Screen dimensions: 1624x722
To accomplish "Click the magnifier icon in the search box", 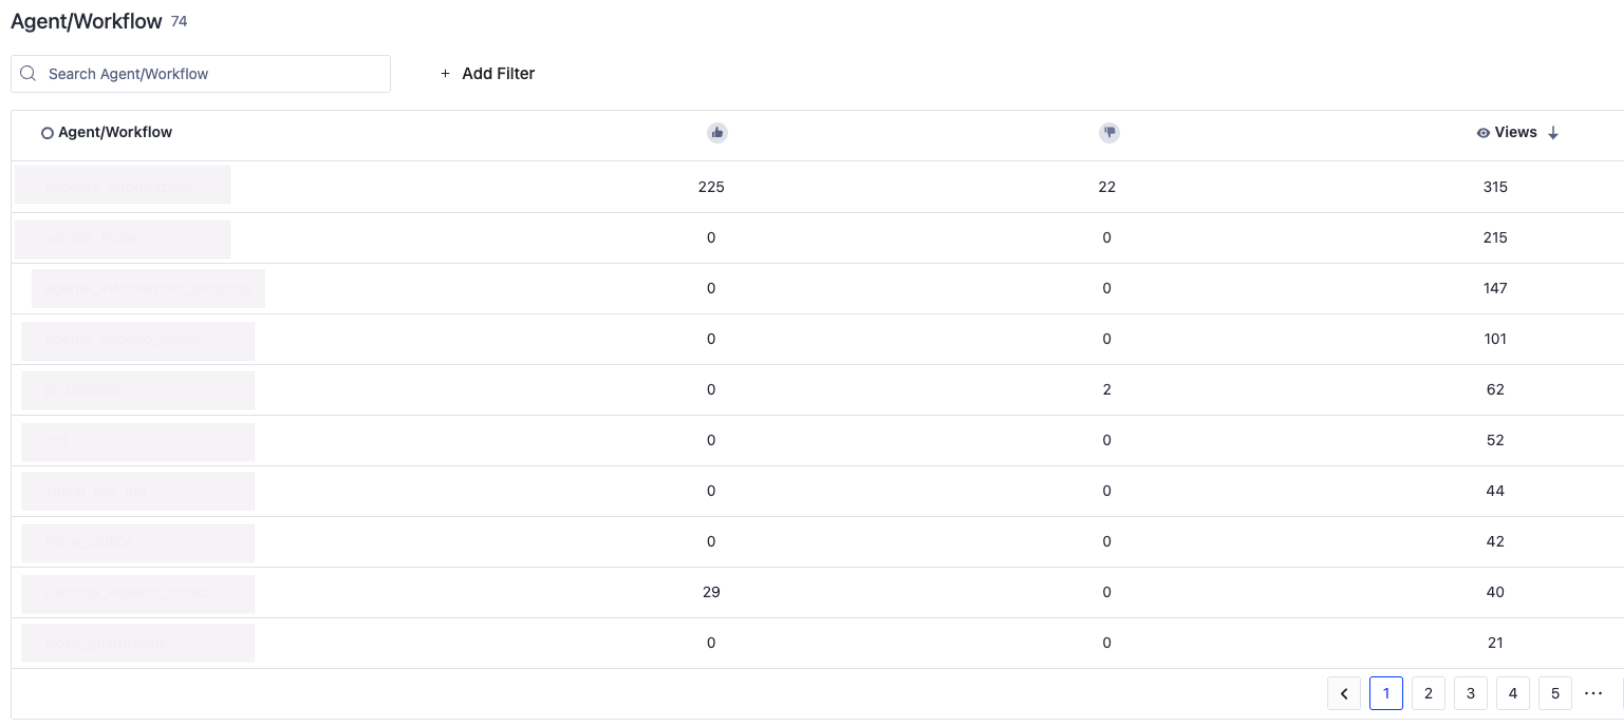I will tap(28, 73).
